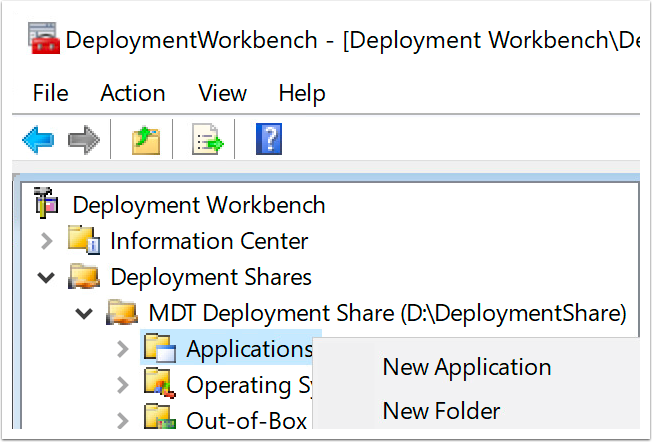Viewport: 652px width, 442px height.
Task: Select the Out-of-Box tree label
Action: [247, 420]
